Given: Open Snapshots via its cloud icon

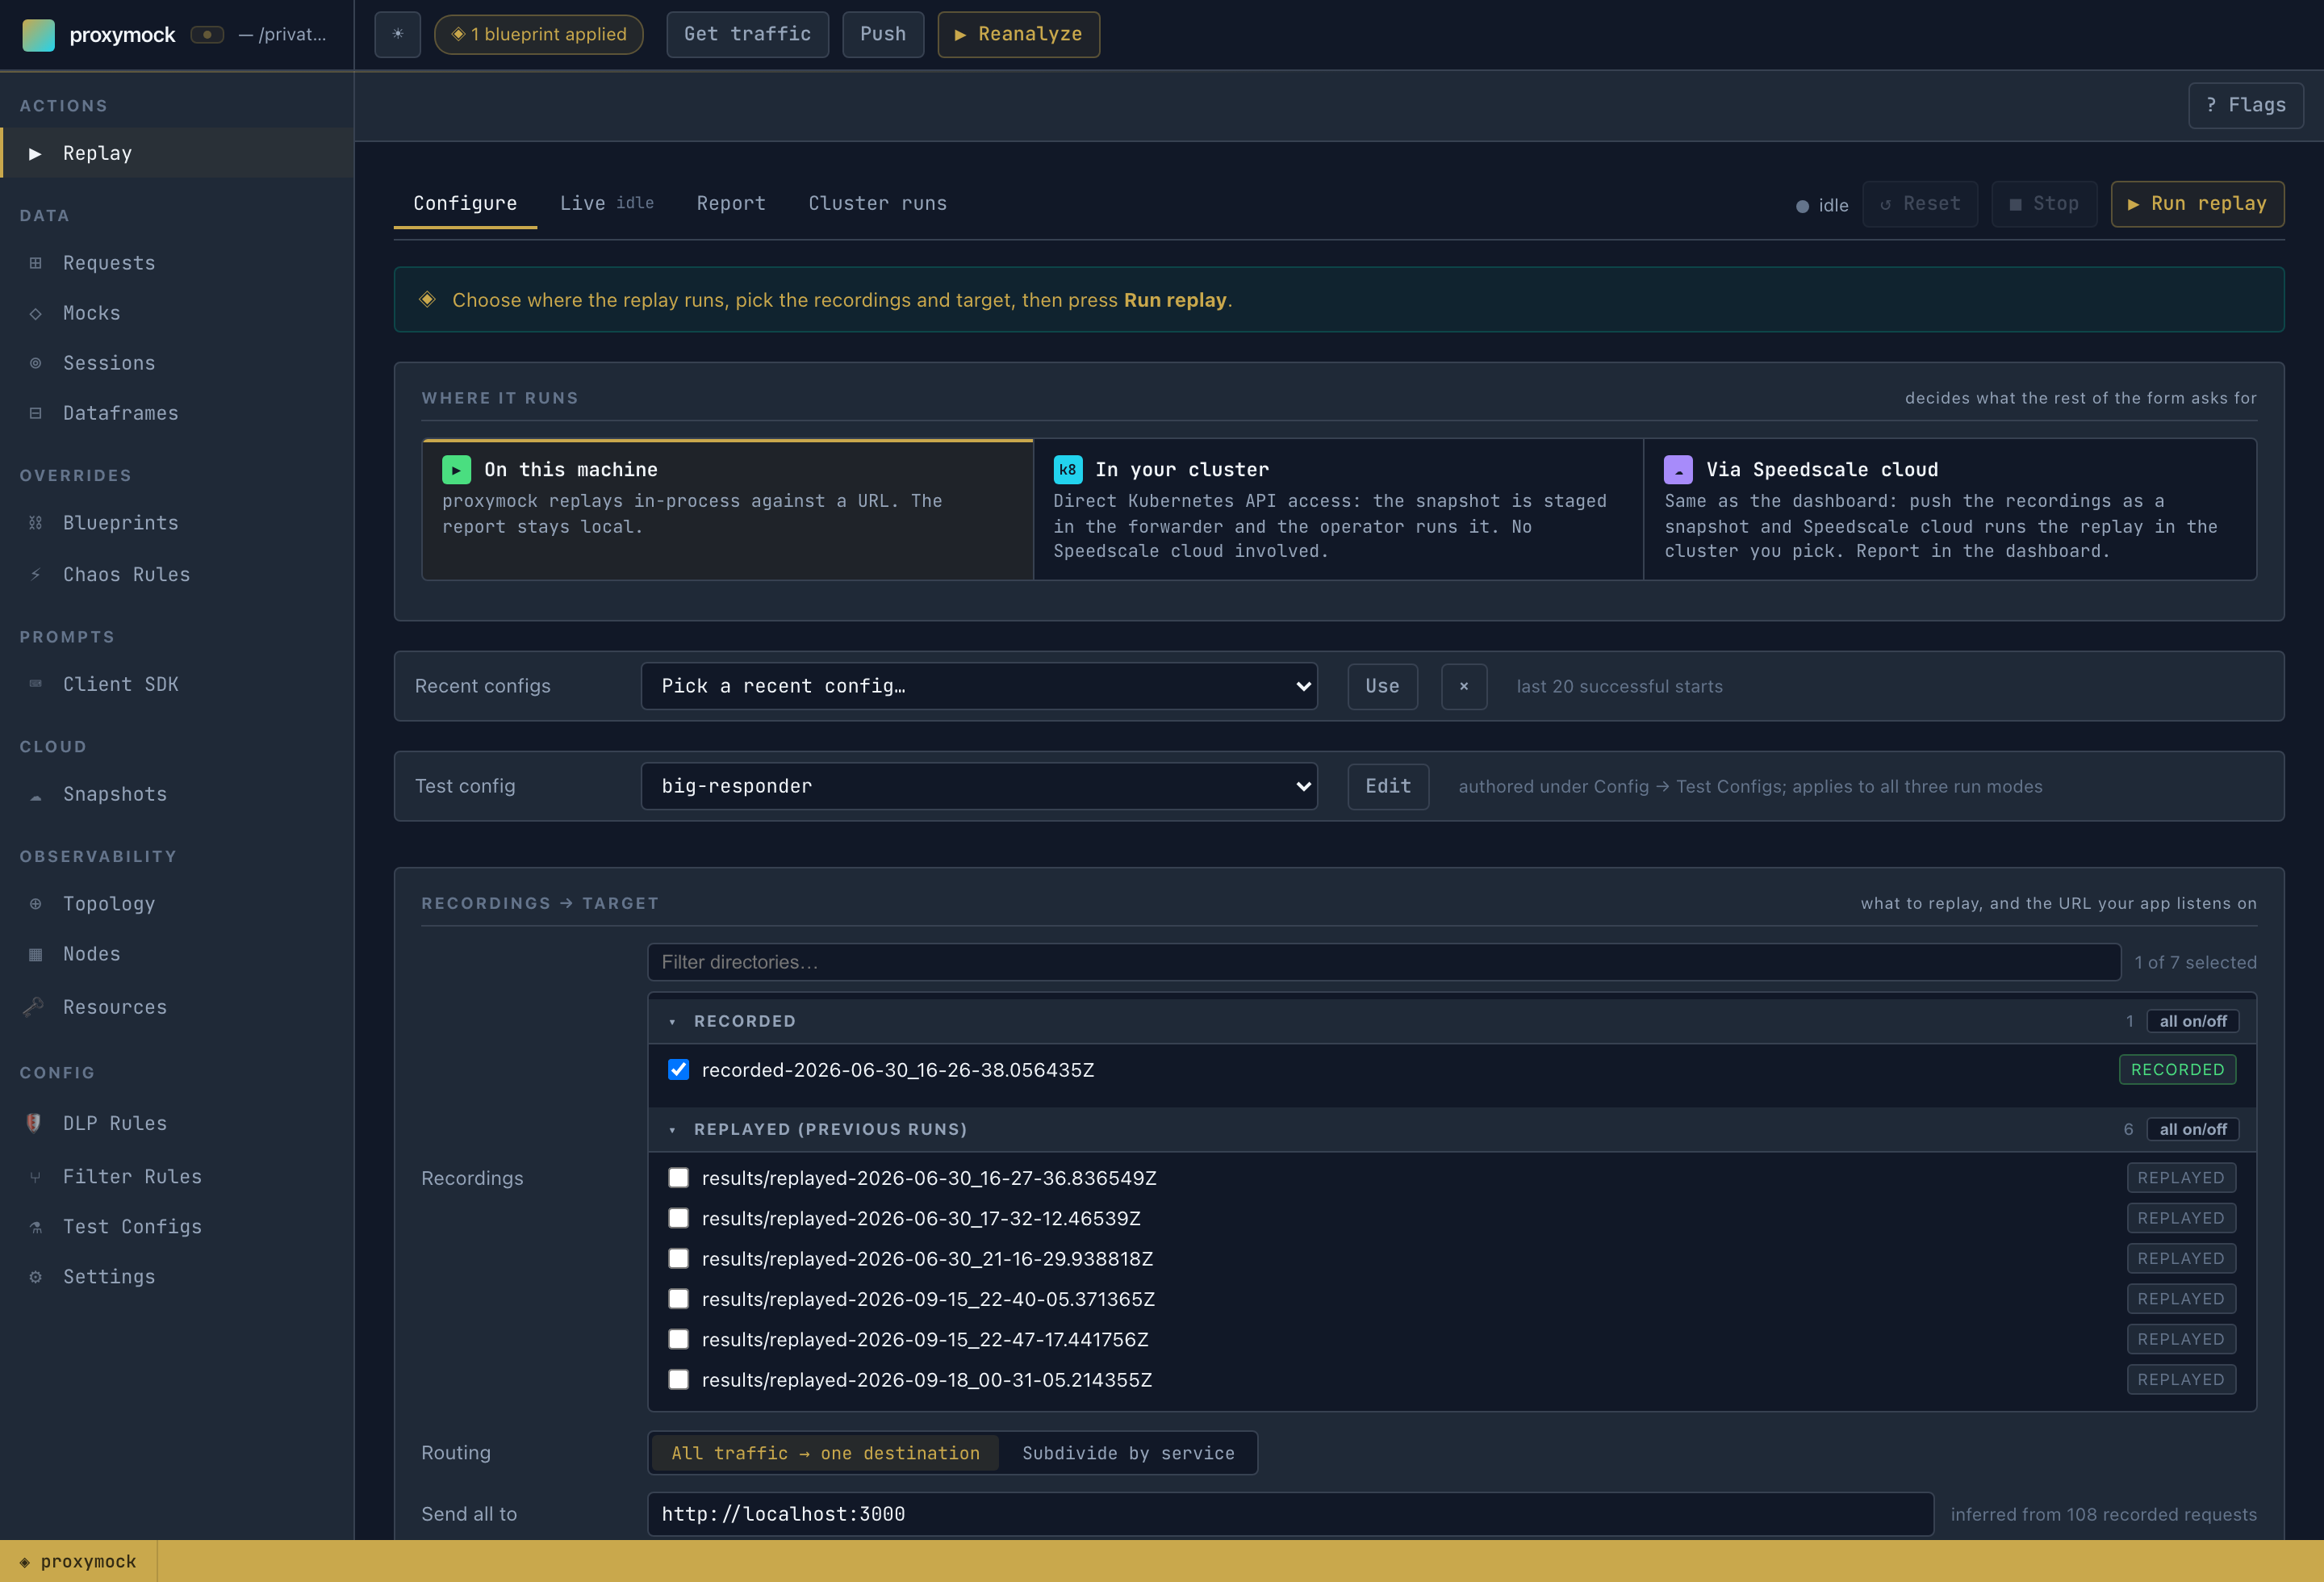Looking at the screenshot, I should coord(36,795).
